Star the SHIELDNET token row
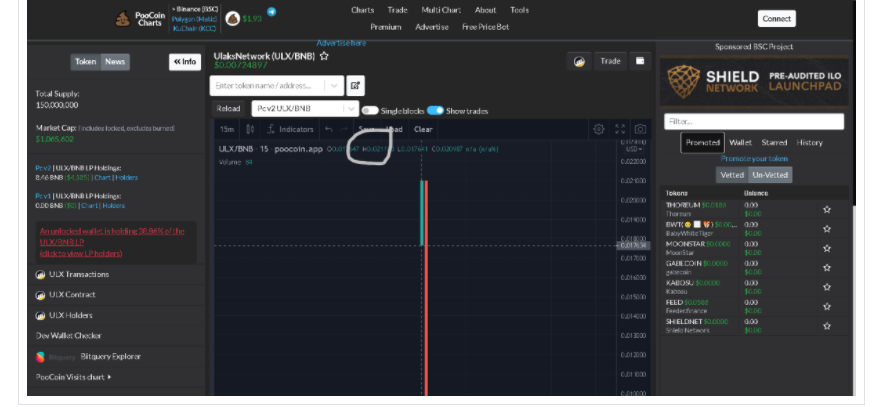 click(x=827, y=326)
